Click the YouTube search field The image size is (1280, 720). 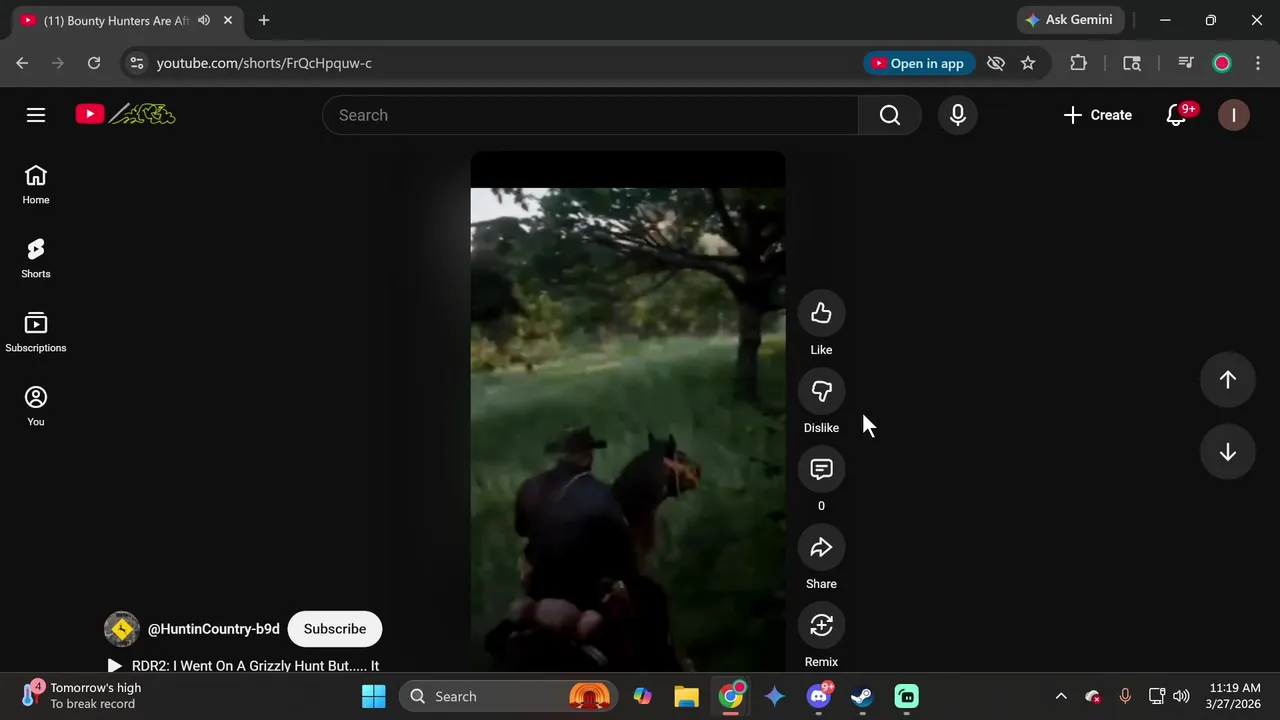(x=590, y=115)
